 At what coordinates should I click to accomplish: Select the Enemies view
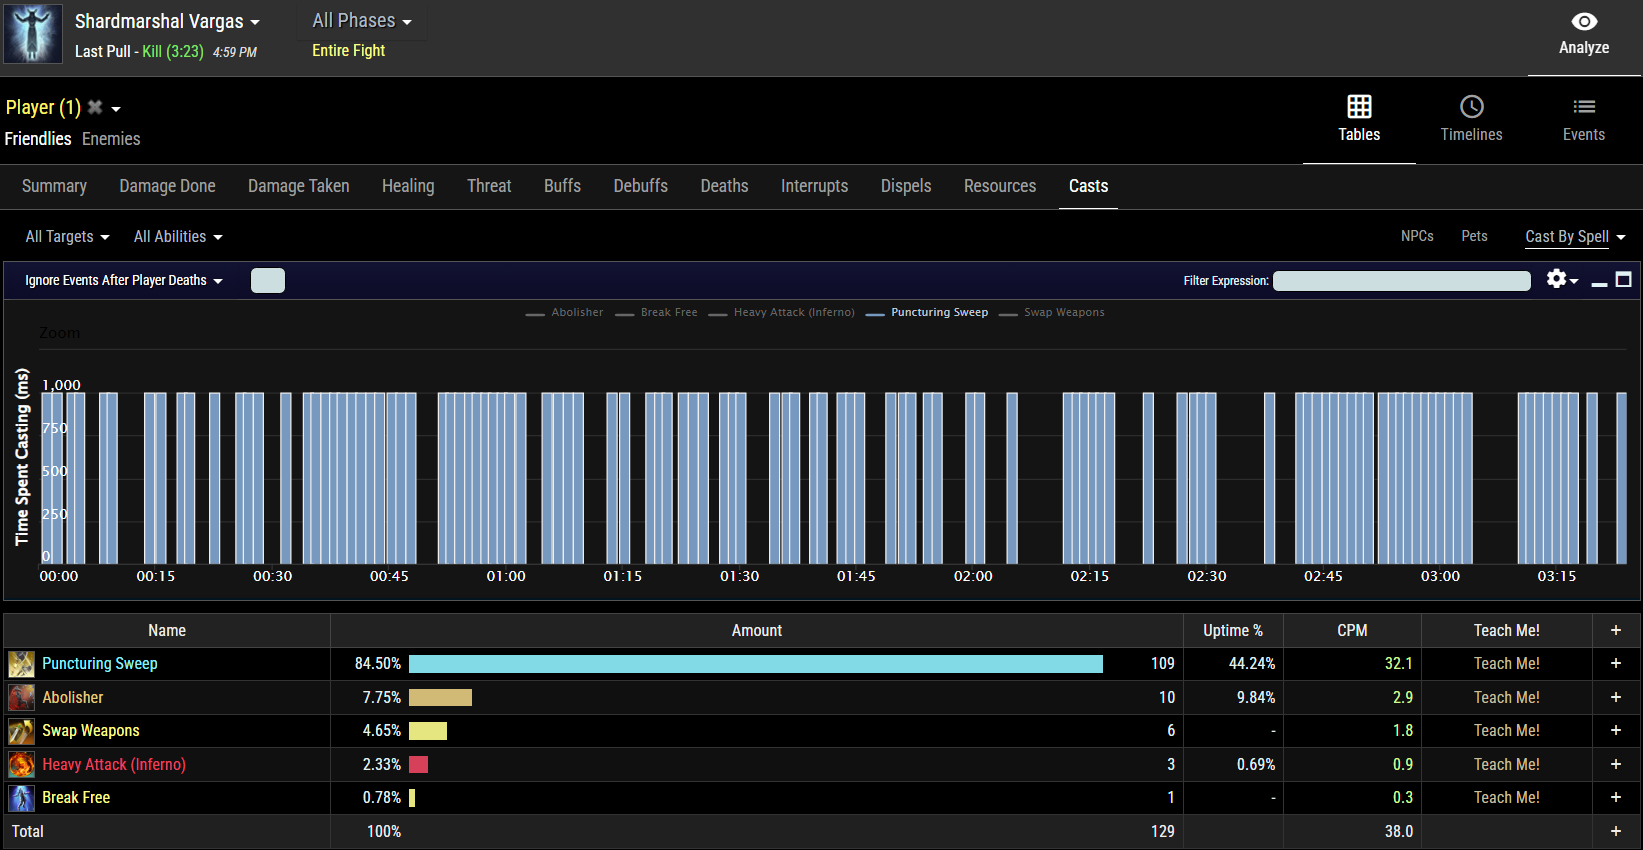pyautogui.click(x=111, y=139)
